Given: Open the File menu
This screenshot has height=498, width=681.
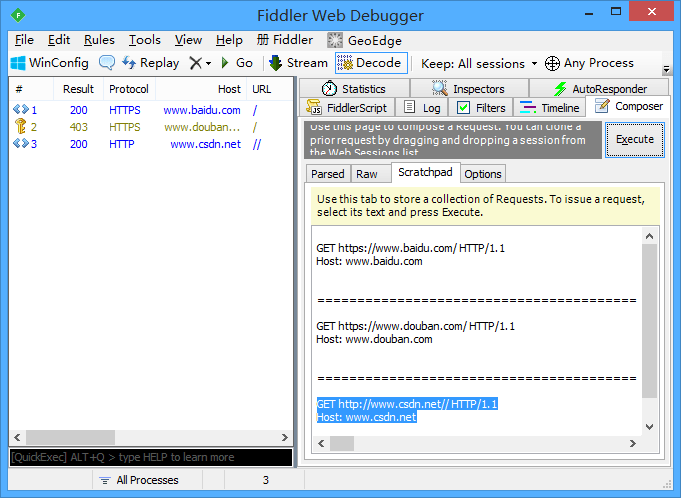Looking at the screenshot, I should pos(24,40).
